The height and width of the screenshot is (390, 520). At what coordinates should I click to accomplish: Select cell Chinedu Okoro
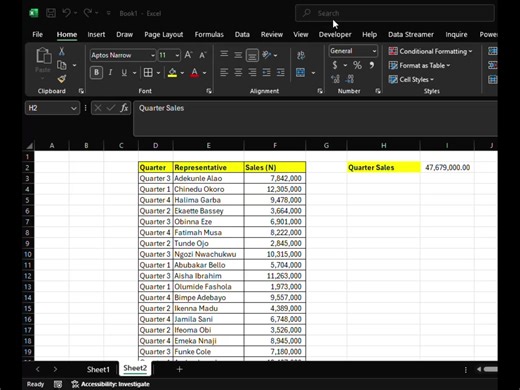point(208,189)
